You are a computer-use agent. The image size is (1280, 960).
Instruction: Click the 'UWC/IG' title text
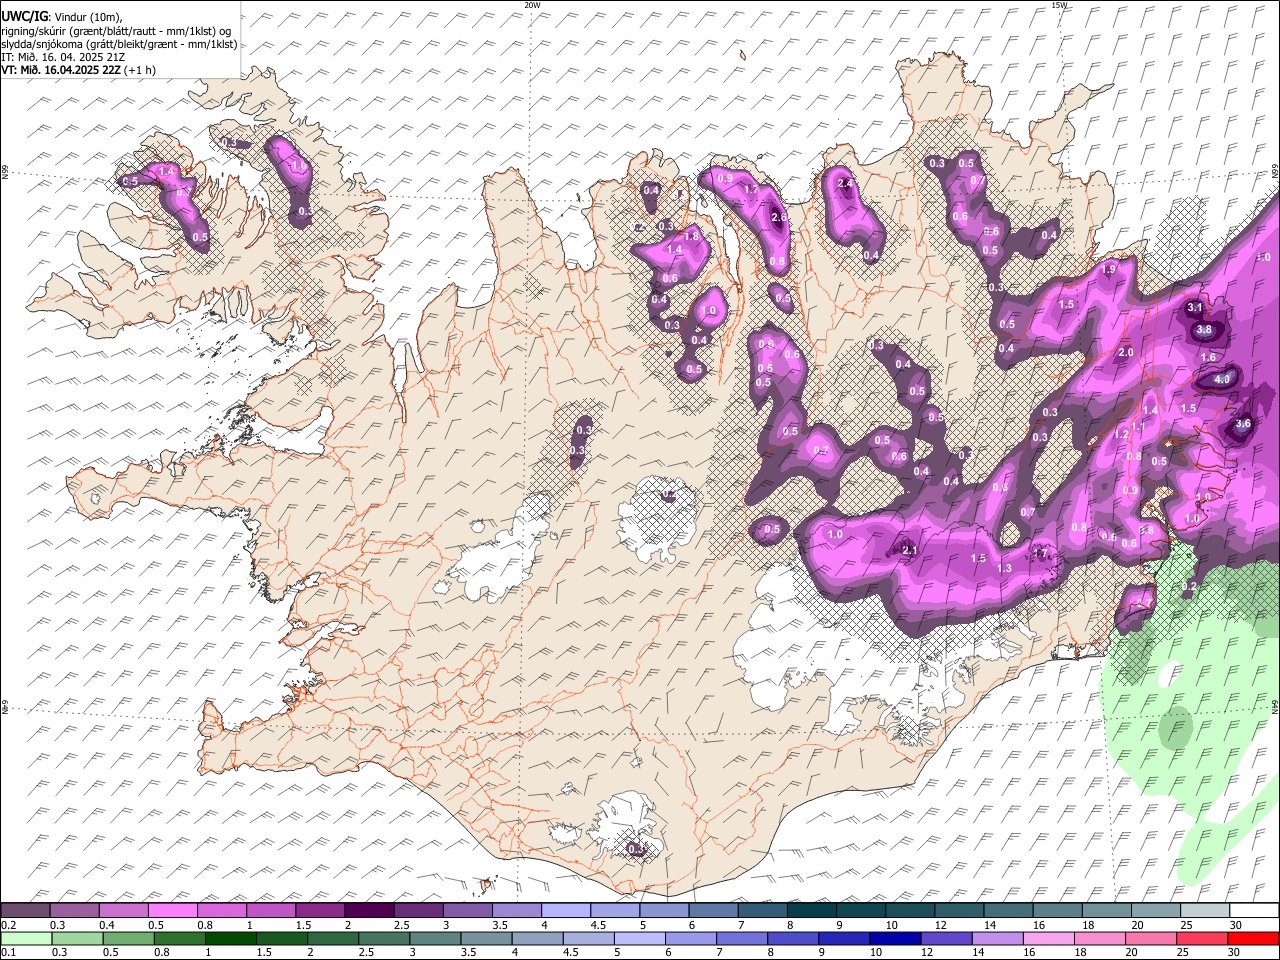tap(24, 17)
